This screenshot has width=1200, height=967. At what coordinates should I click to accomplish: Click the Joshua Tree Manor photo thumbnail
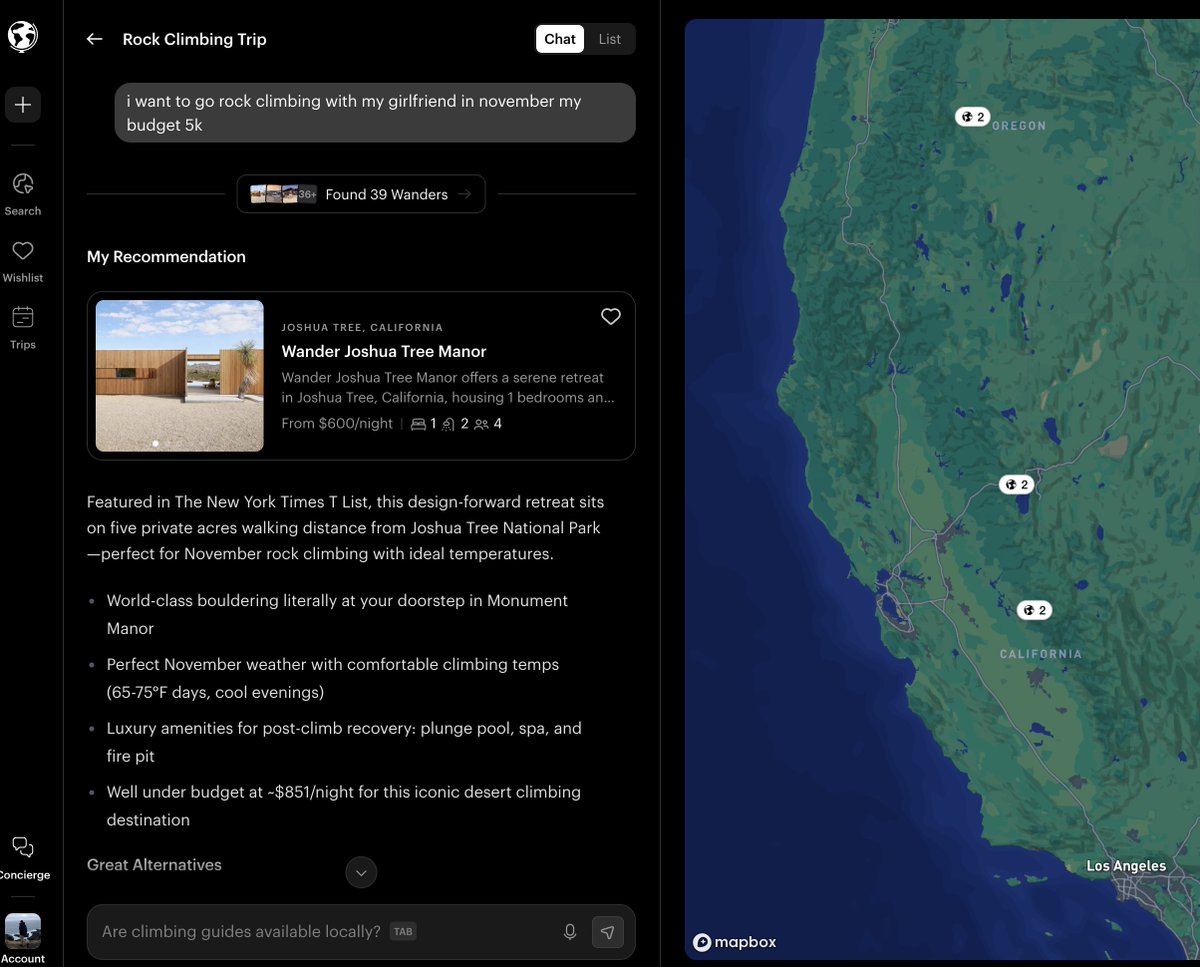[180, 376]
